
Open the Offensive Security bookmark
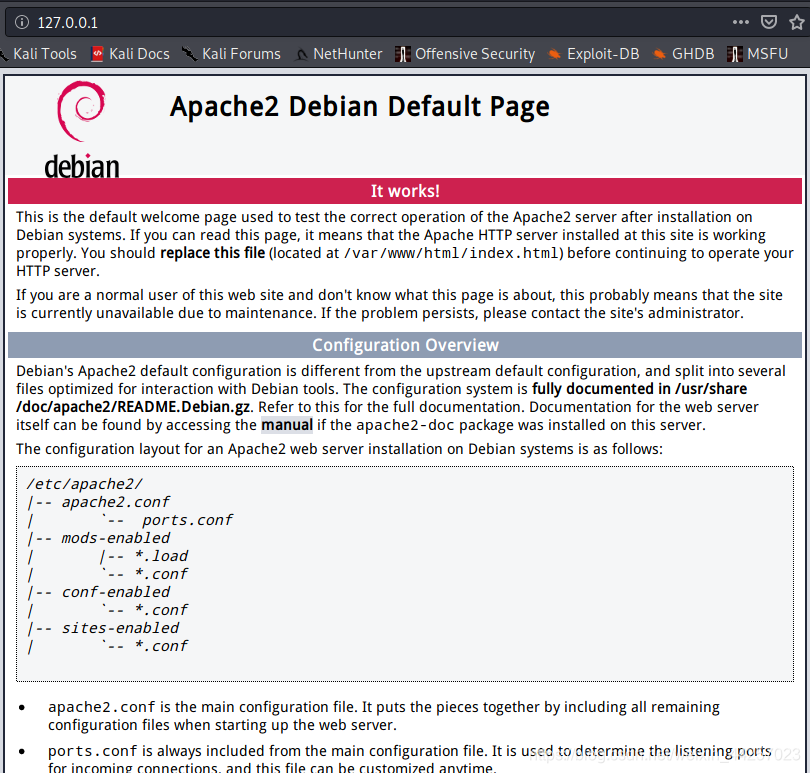[465, 54]
